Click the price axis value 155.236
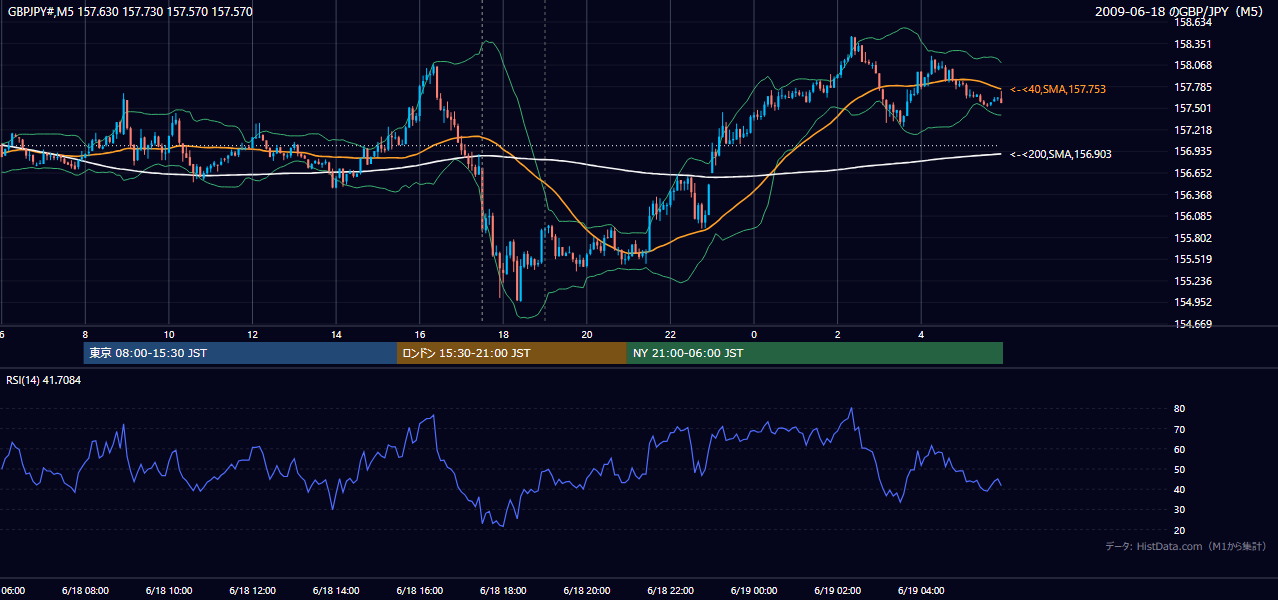 [1194, 281]
